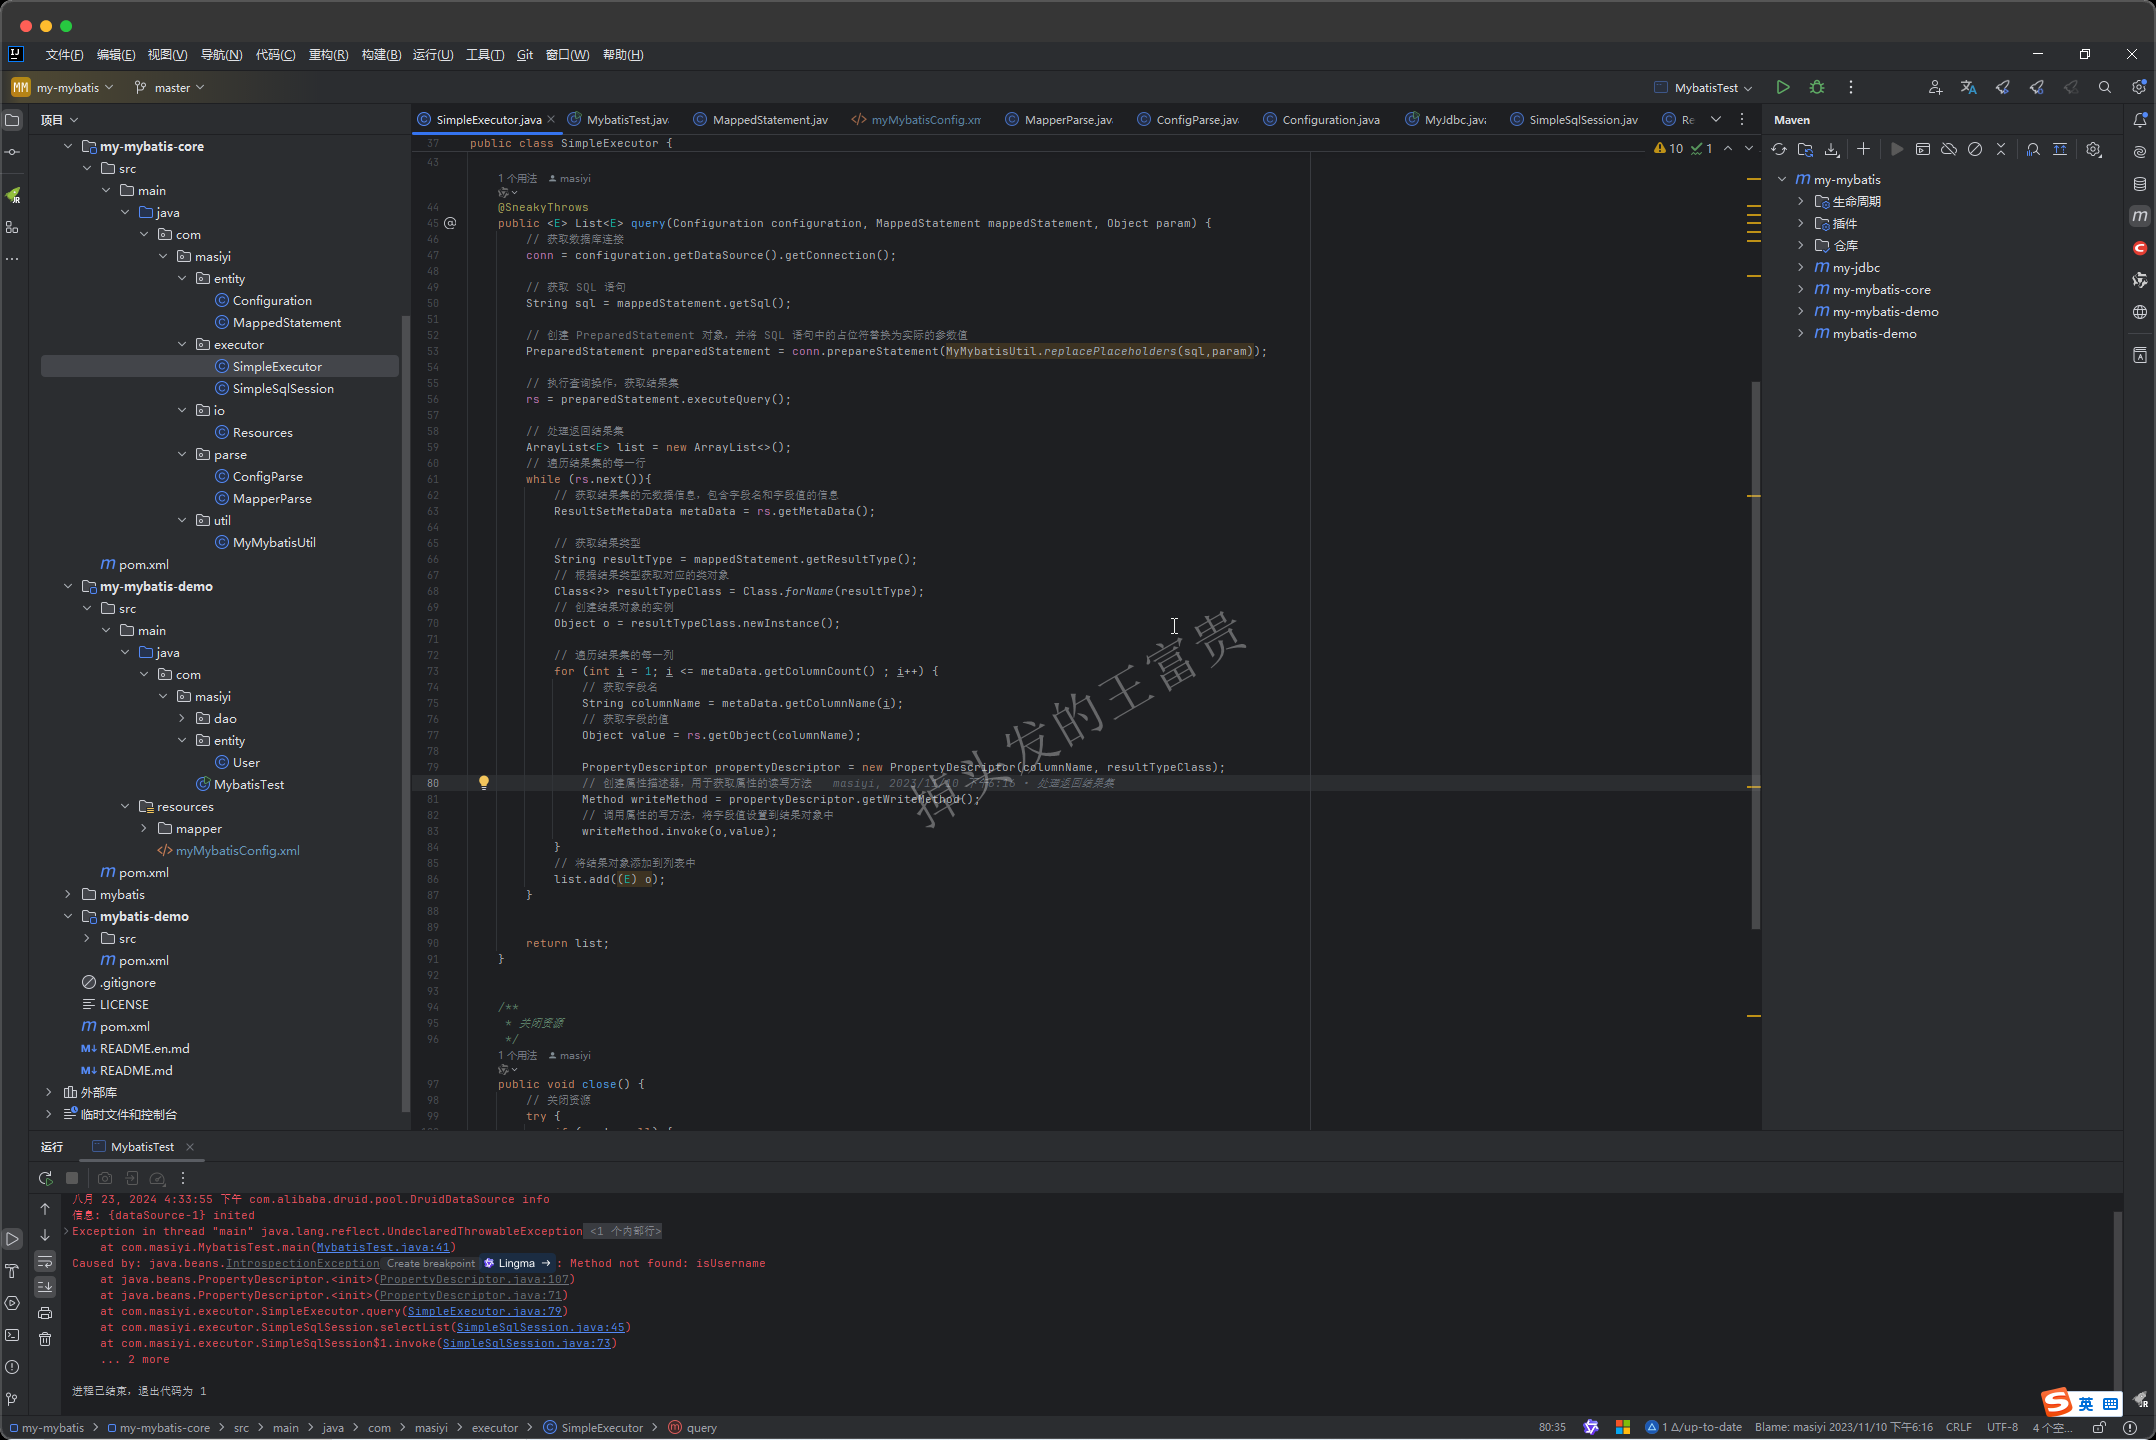
Task: Collapse the executor package folder
Action: point(182,345)
